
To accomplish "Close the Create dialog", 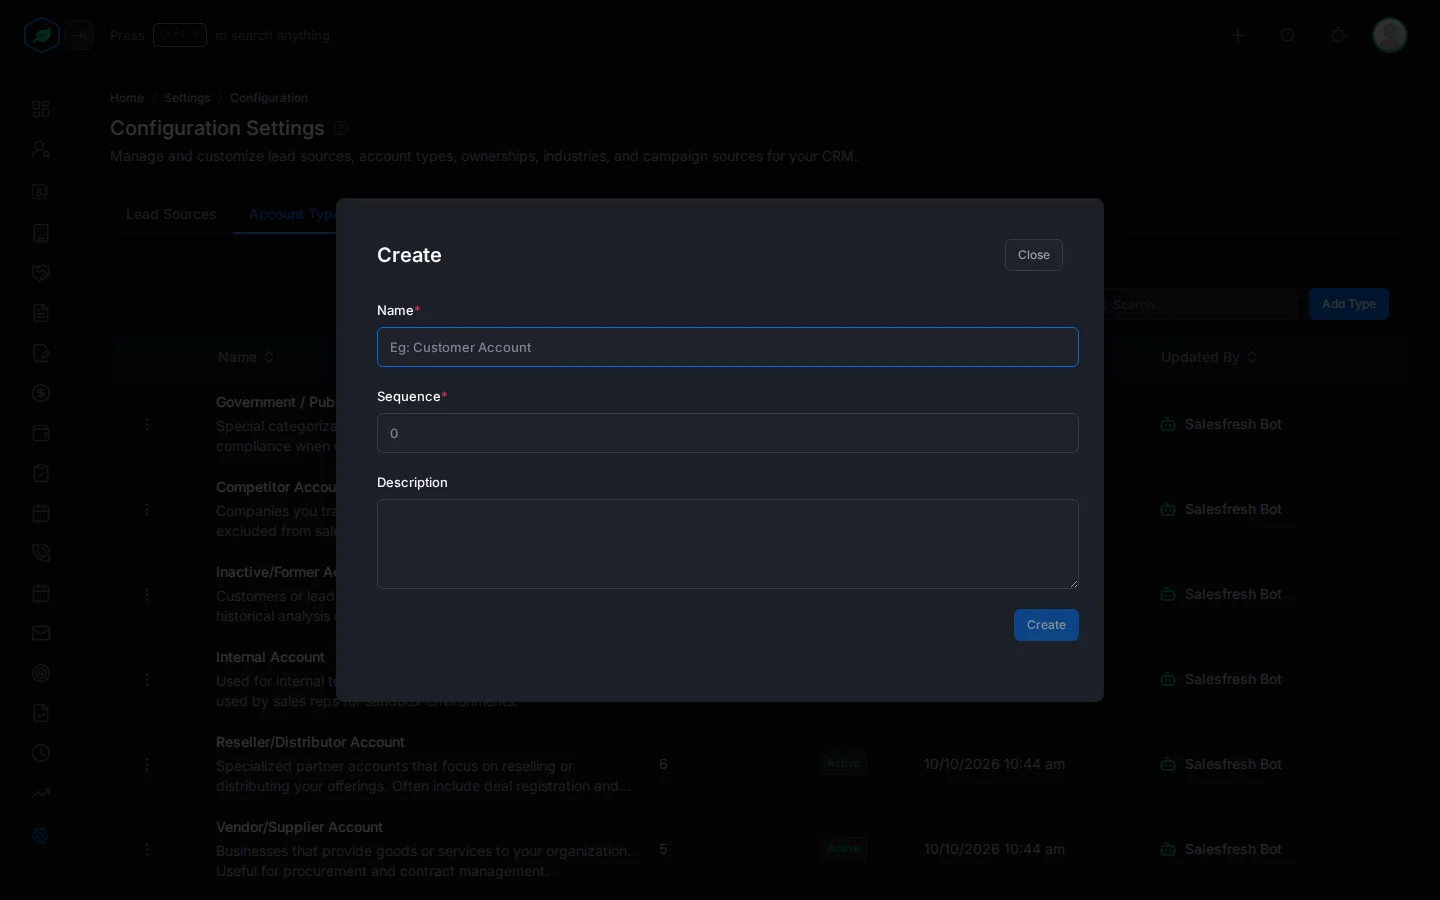I will click(1034, 255).
